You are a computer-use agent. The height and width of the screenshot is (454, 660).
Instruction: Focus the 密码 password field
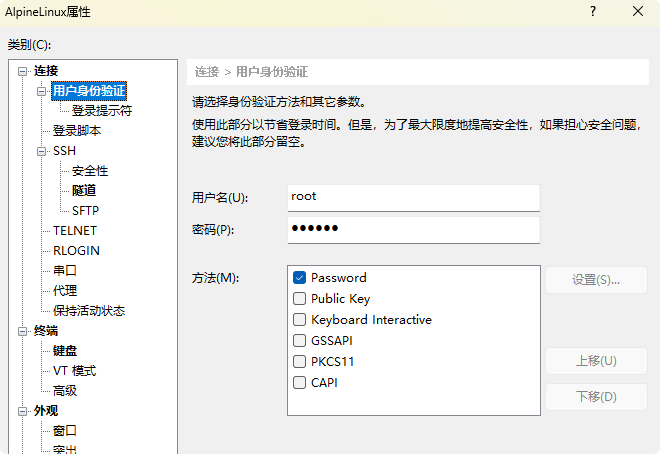(413, 229)
